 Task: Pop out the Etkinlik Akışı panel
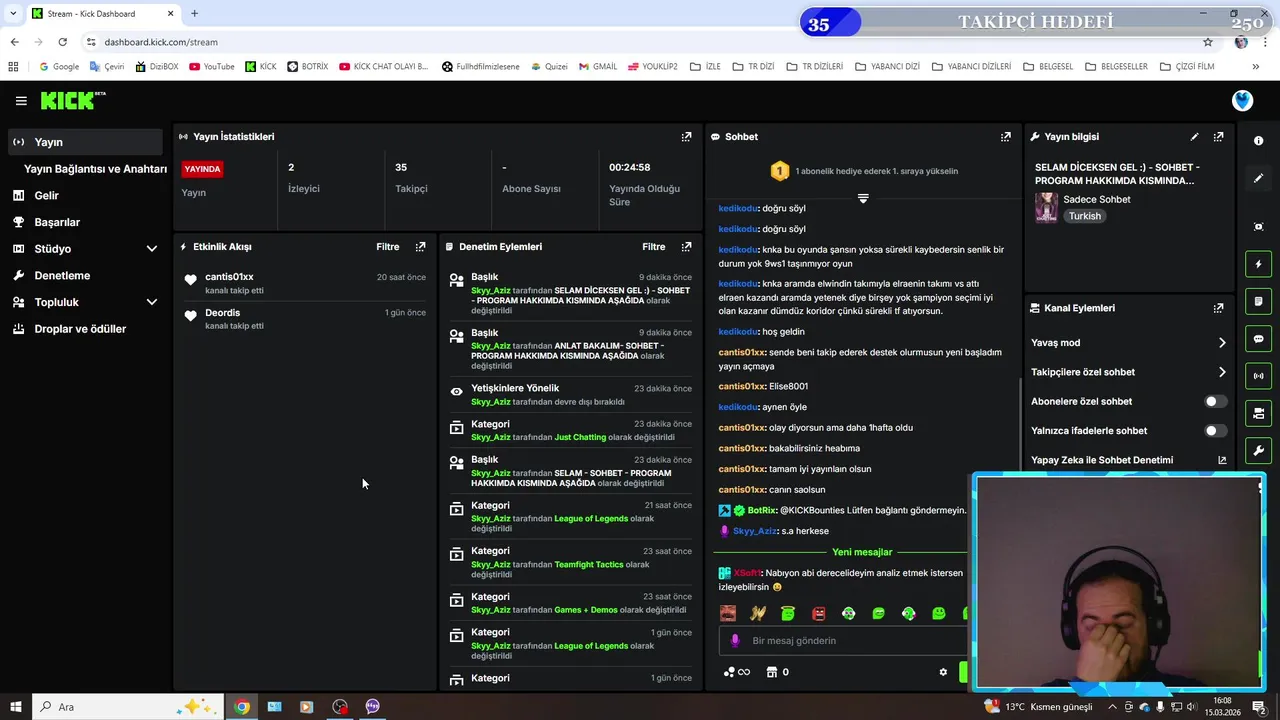point(420,246)
